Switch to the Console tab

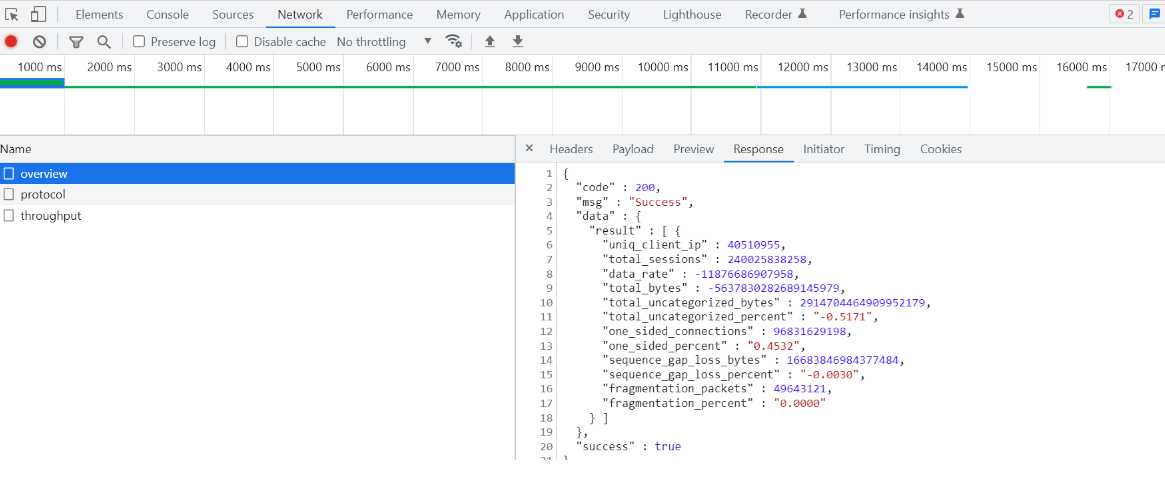167,14
